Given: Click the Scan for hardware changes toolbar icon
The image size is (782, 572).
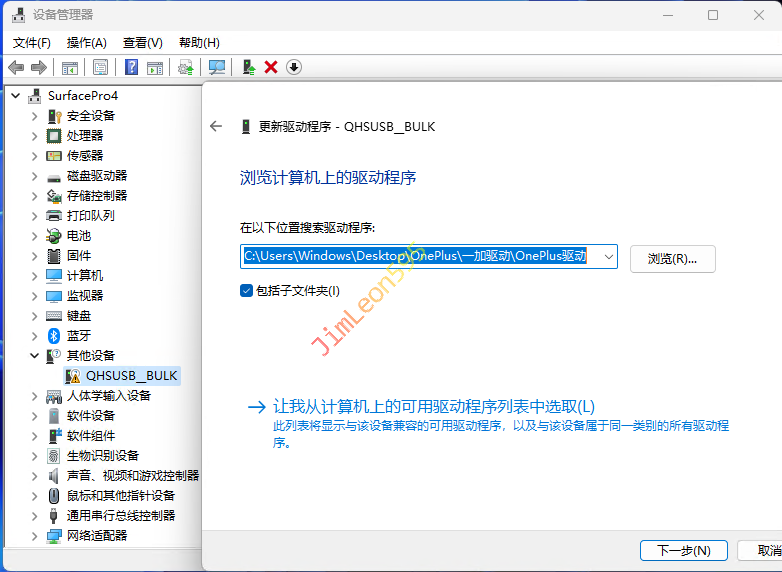Looking at the screenshot, I should [217, 67].
